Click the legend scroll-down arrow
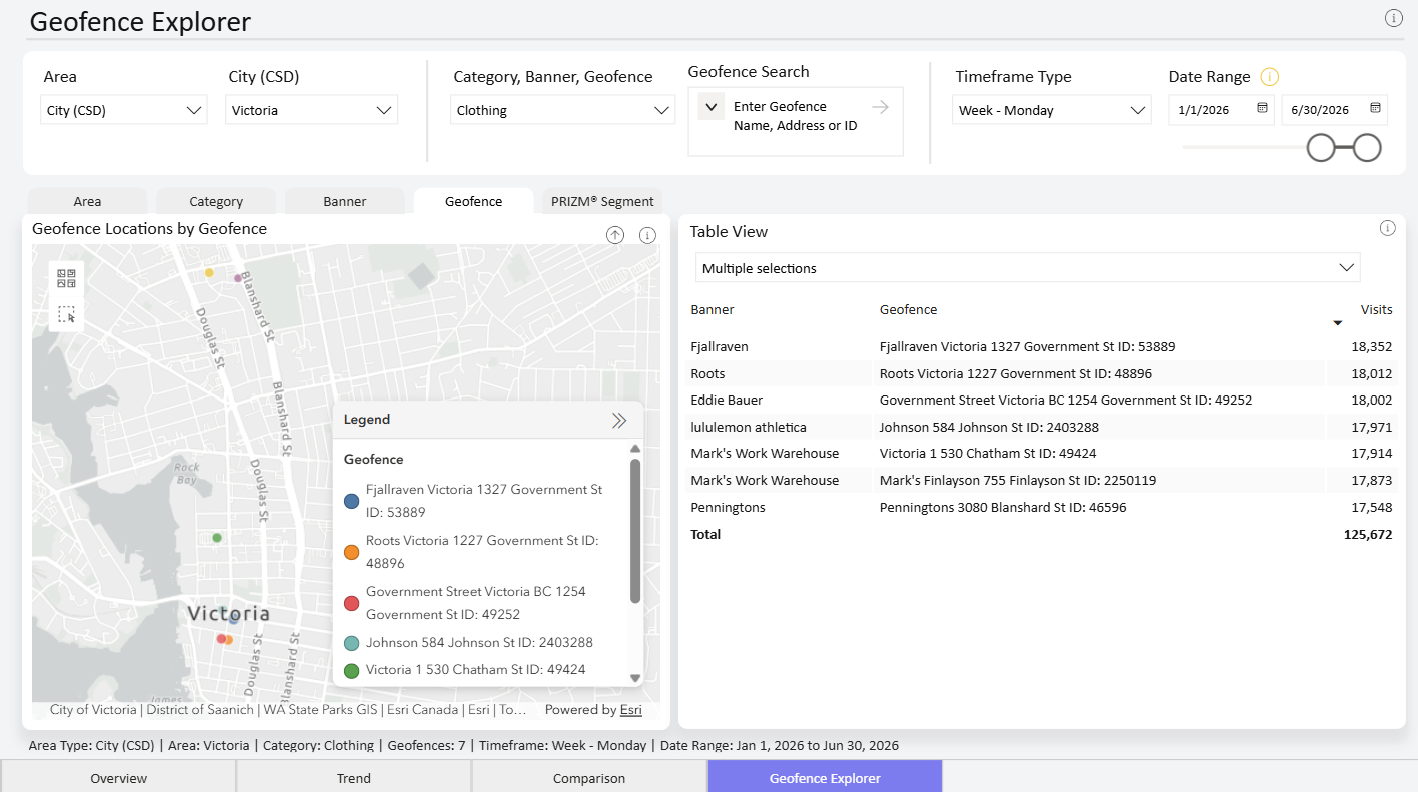 [x=635, y=677]
